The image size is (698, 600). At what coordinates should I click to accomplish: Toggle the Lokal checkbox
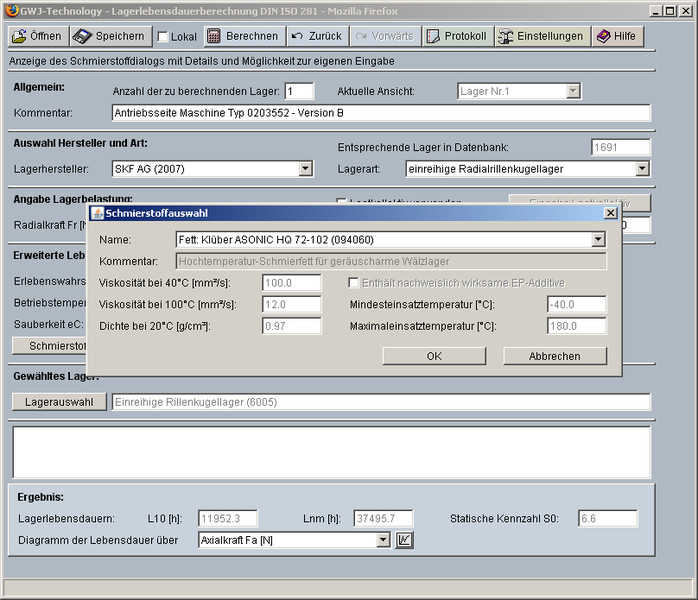[x=163, y=37]
